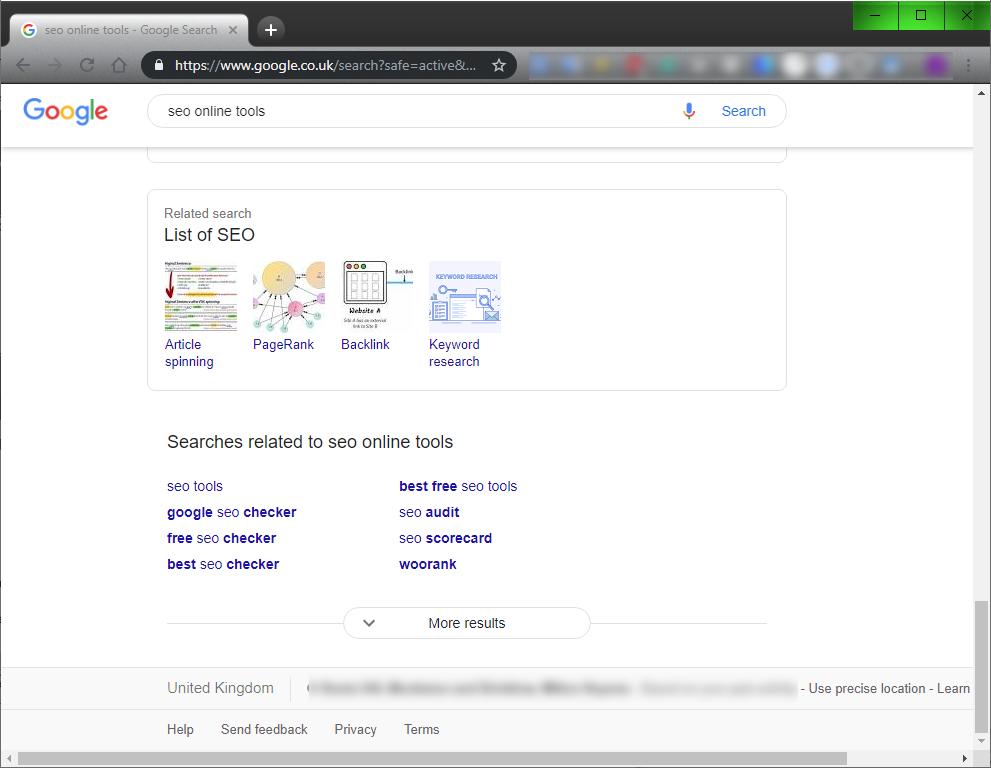Close the seo online tools tab
This screenshot has width=991, height=768.
[x=233, y=30]
